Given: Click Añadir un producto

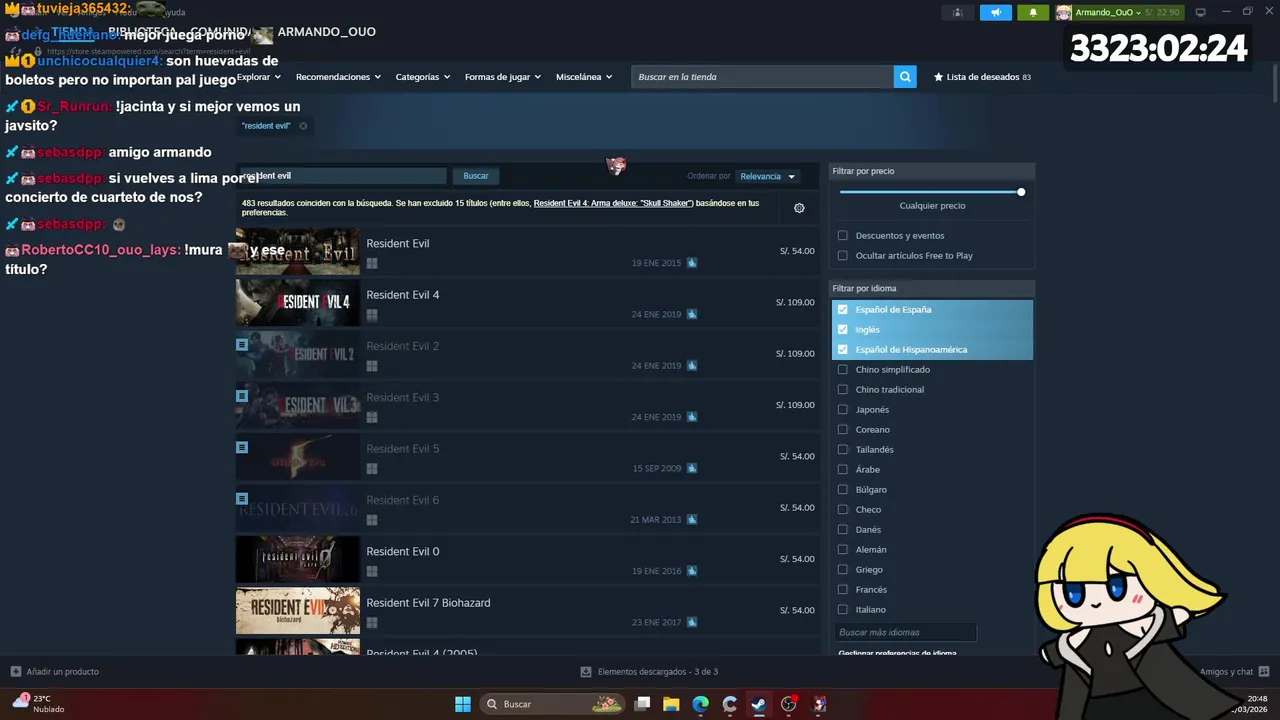Looking at the screenshot, I should [x=55, y=672].
